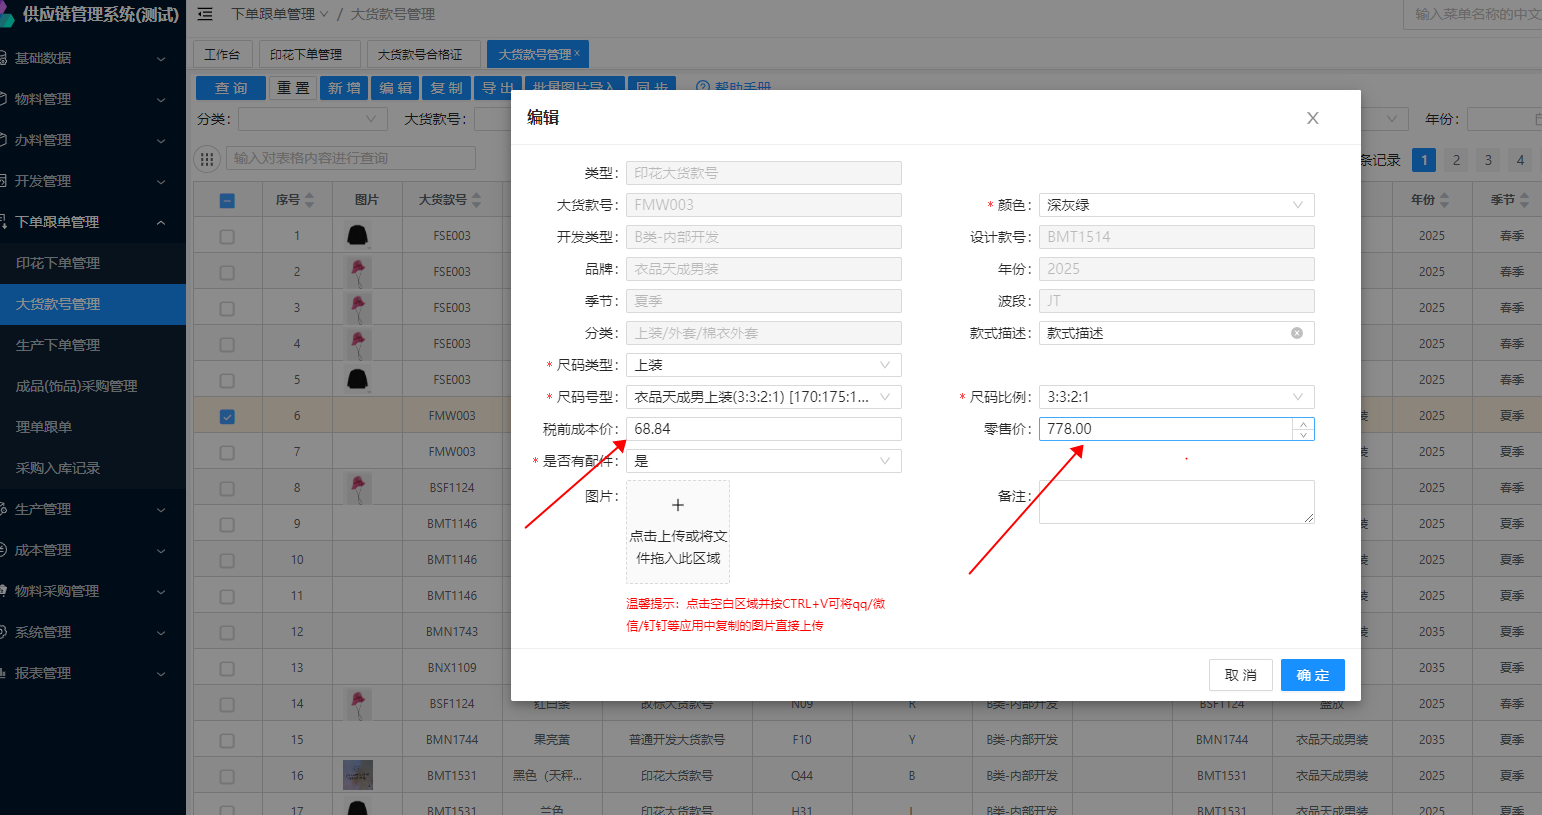The height and width of the screenshot is (815, 1542).
Task: Expand the 尺码类型 dropdown
Action: click(763, 365)
